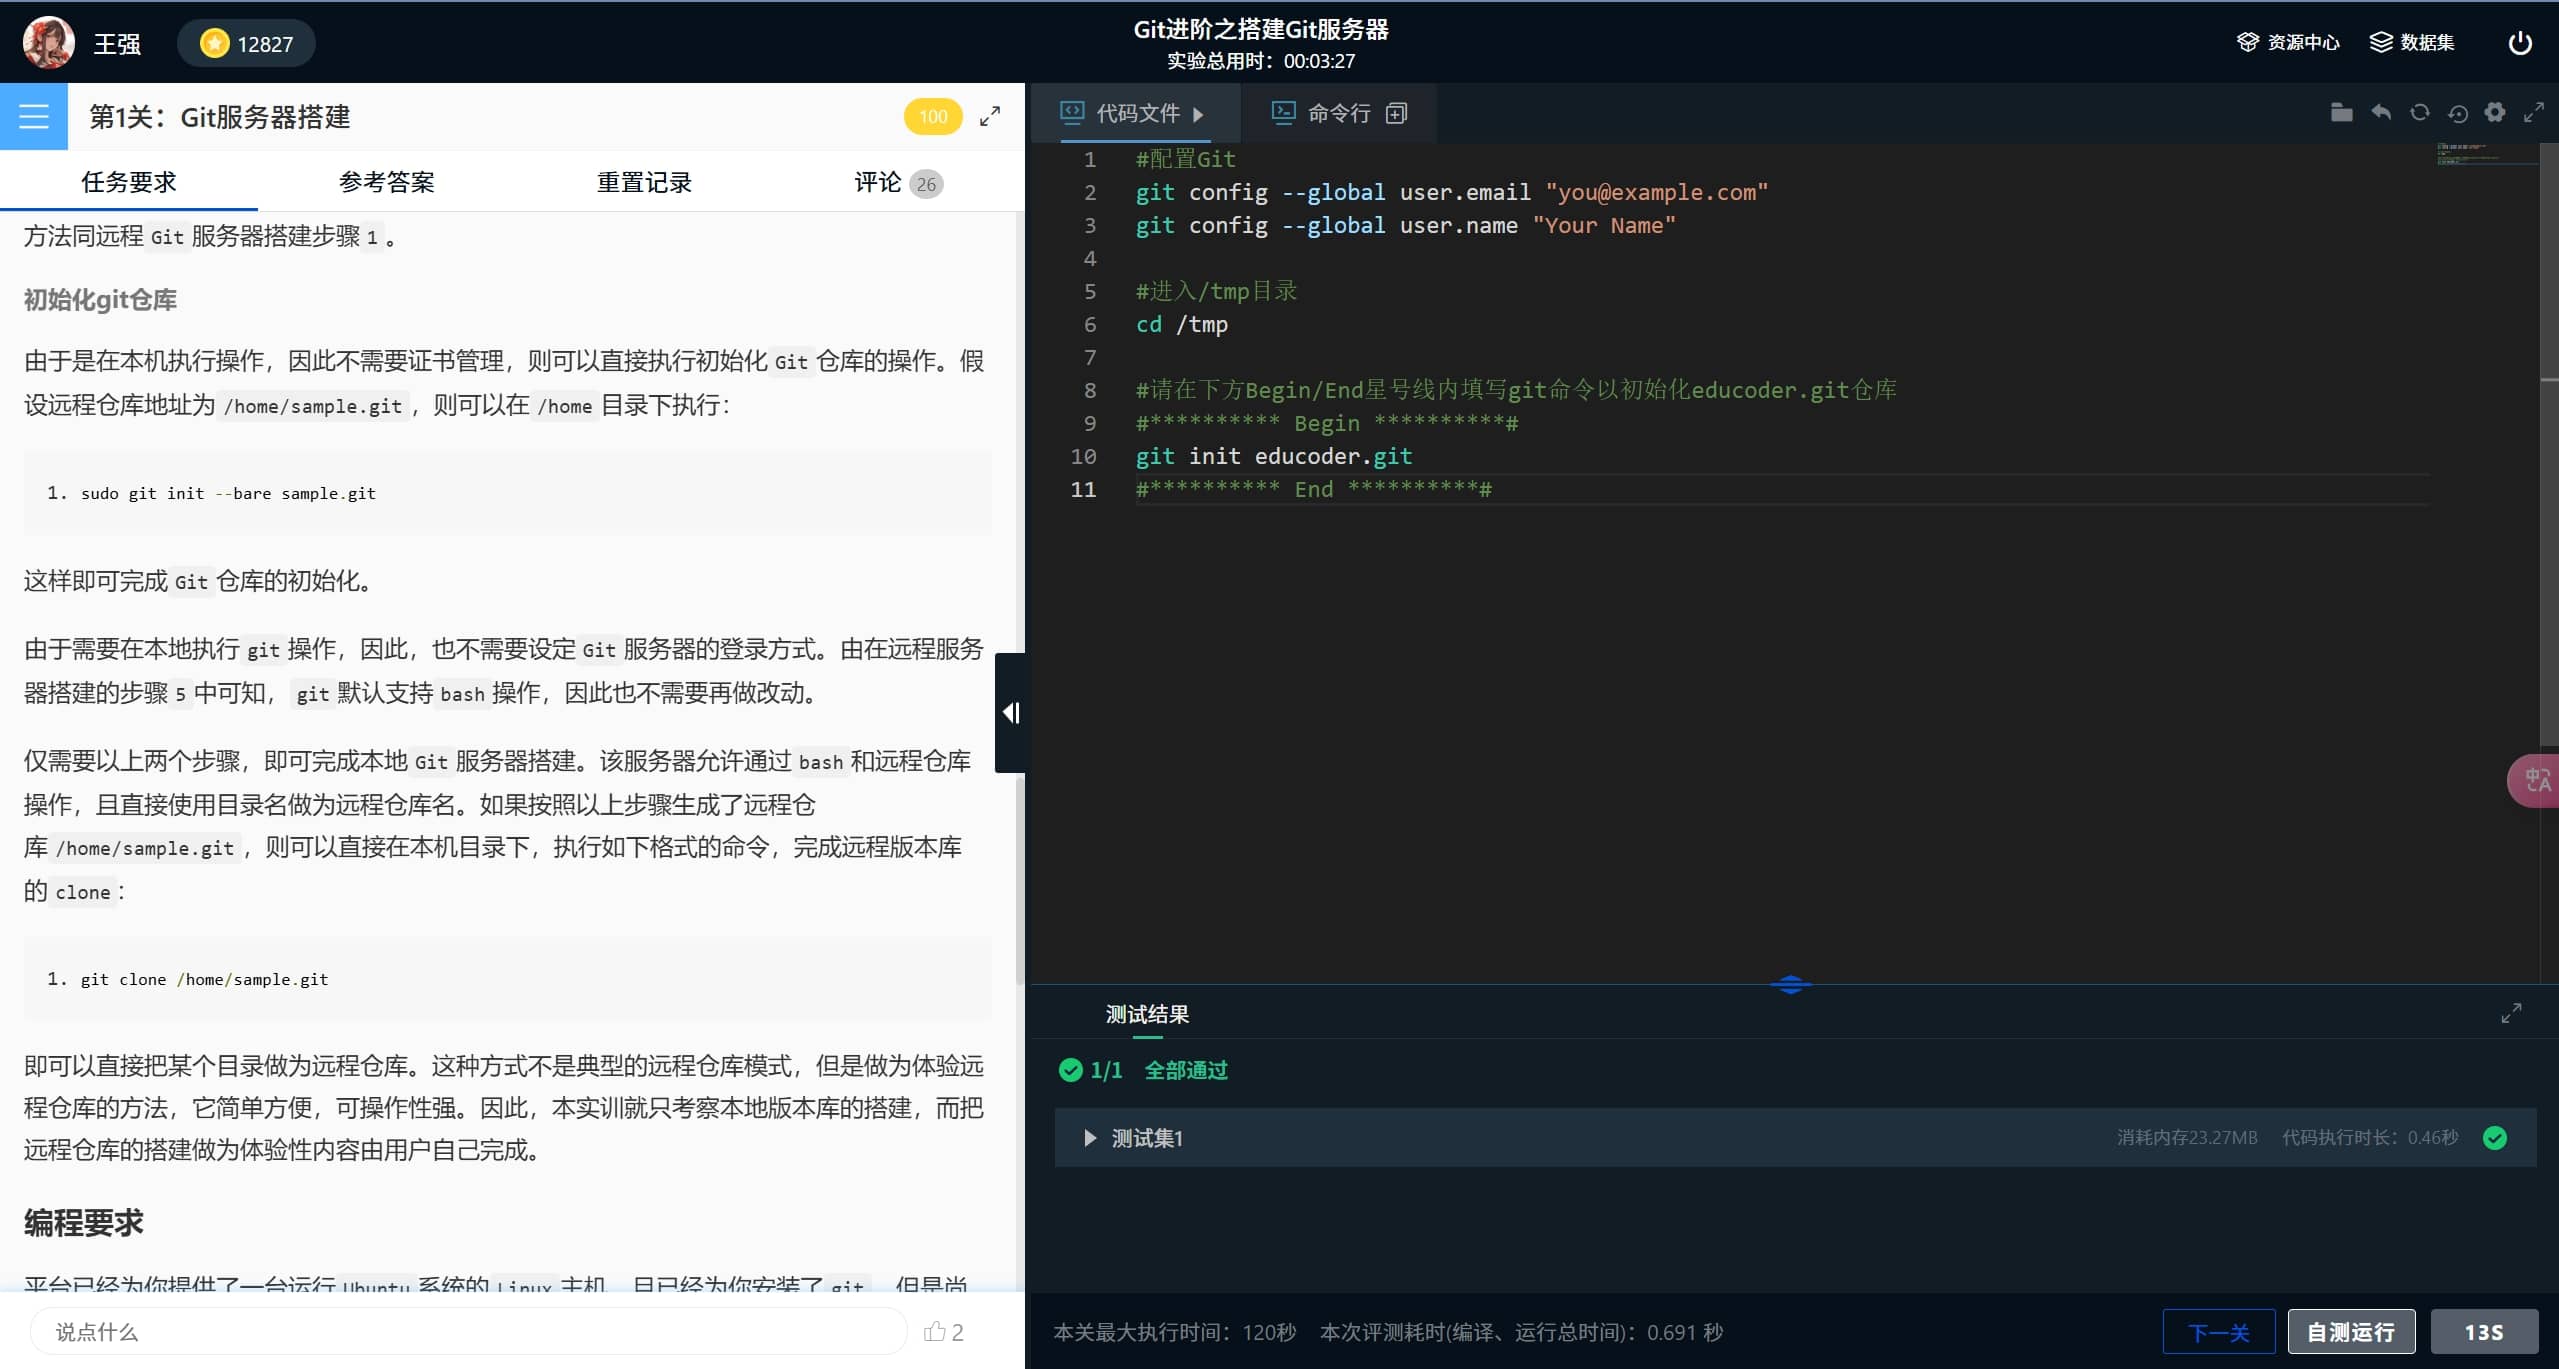Screen dimensions: 2559x1369
Task: Click the power exit icon
Action: [2520, 43]
